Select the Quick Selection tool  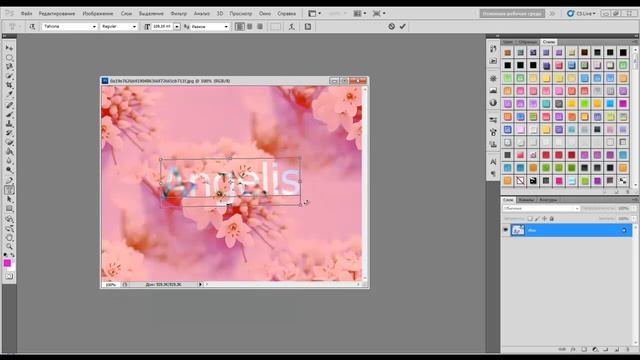[9, 76]
